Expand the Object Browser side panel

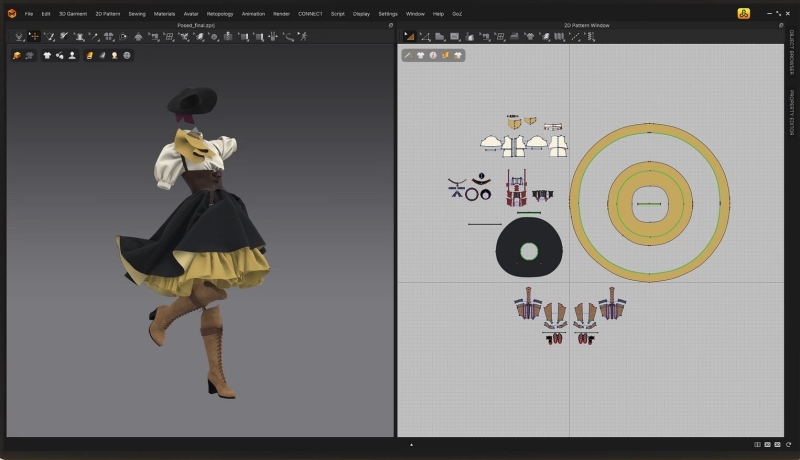pos(791,53)
